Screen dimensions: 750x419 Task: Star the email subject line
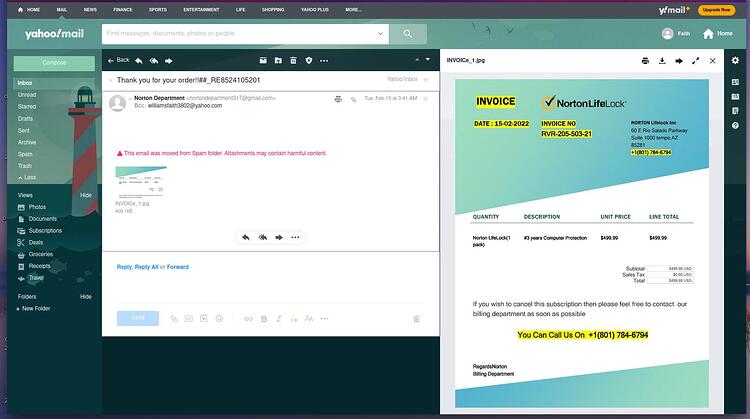pyautogui.click(x=425, y=80)
